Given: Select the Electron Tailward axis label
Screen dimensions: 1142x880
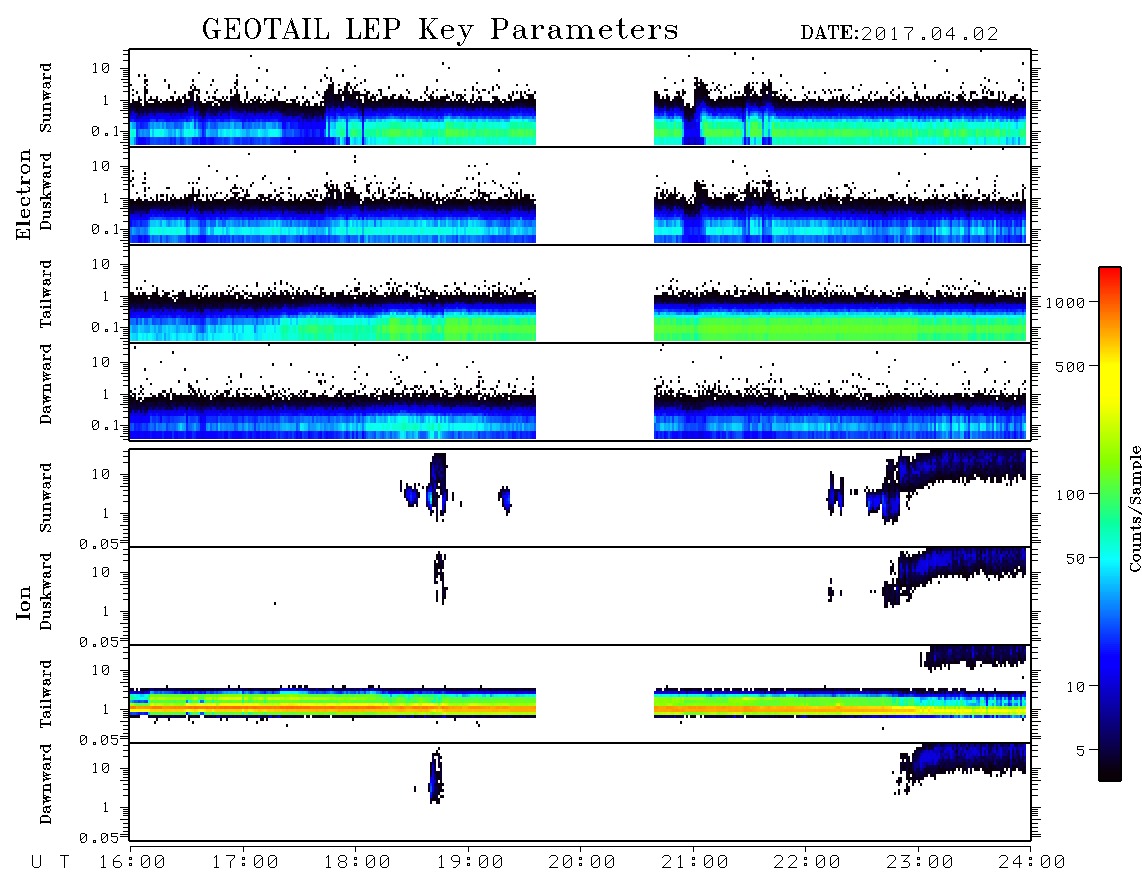Looking at the screenshot, I should 46,293.
